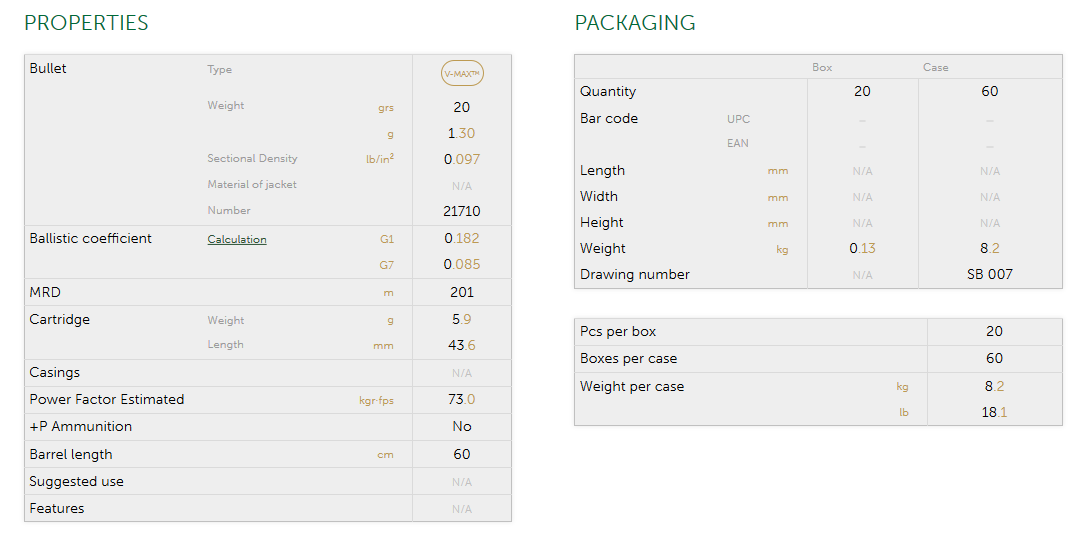Viewport: 1091px width, 548px height.
Task: Click the V-MAX bullet type badge
Action: coord(462,73)
